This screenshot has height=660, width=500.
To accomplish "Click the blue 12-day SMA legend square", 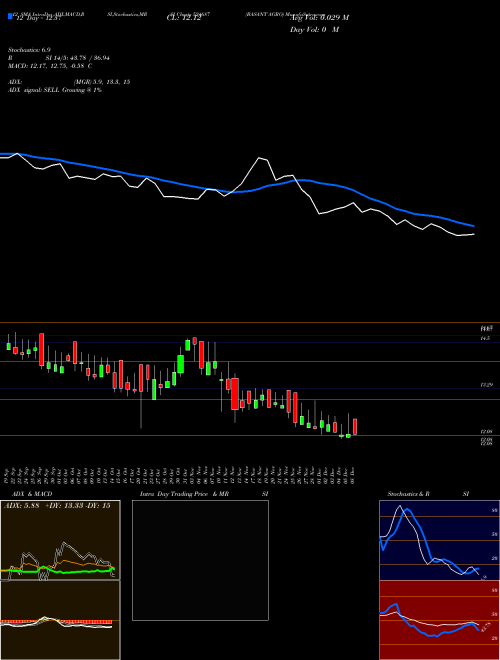I will tap(10, 16).
